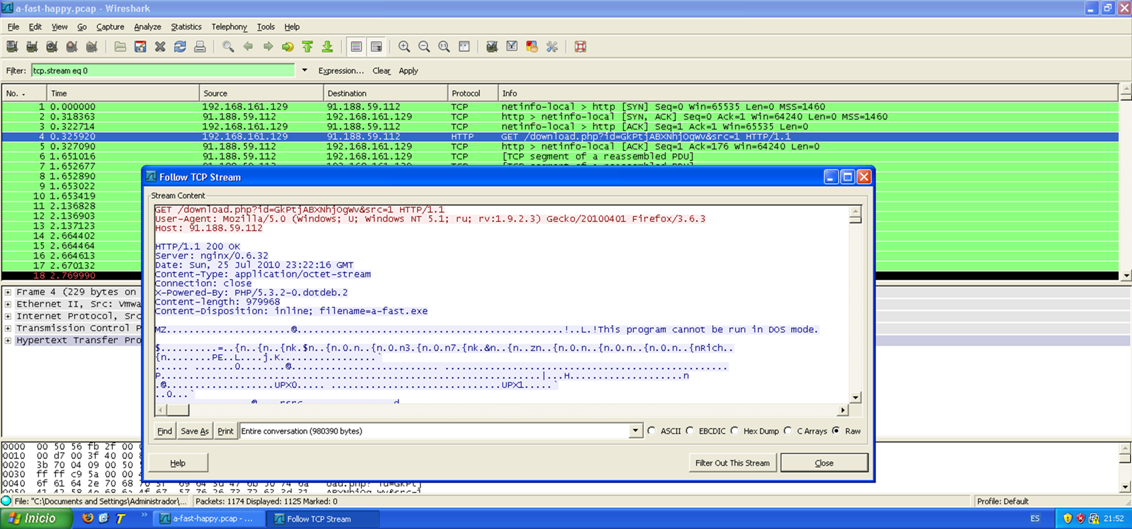Click the print packets icon

click(200, 46)
